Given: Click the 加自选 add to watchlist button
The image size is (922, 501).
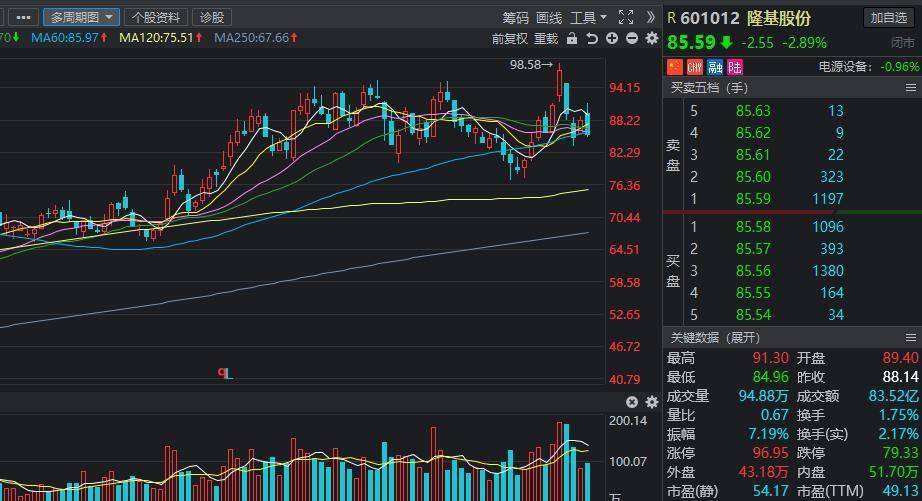Looking at the screenshot, I should (889, 18).
